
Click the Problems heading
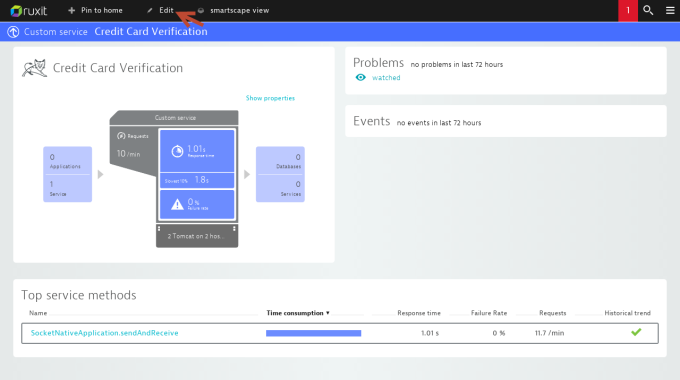point(378,63)
